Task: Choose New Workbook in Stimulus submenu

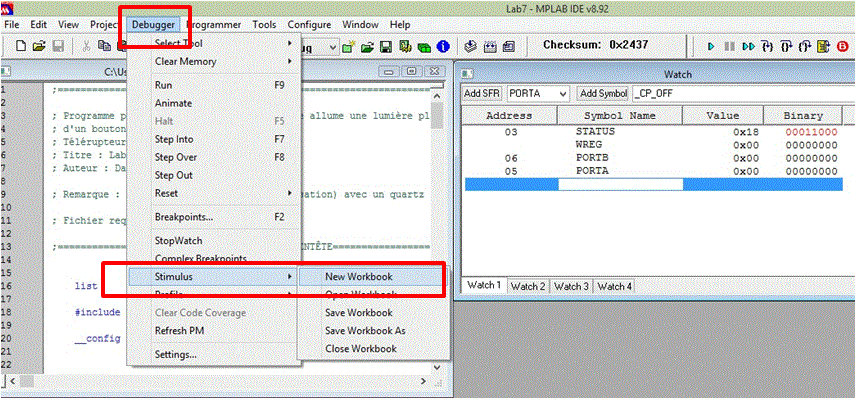Action: 374,277
